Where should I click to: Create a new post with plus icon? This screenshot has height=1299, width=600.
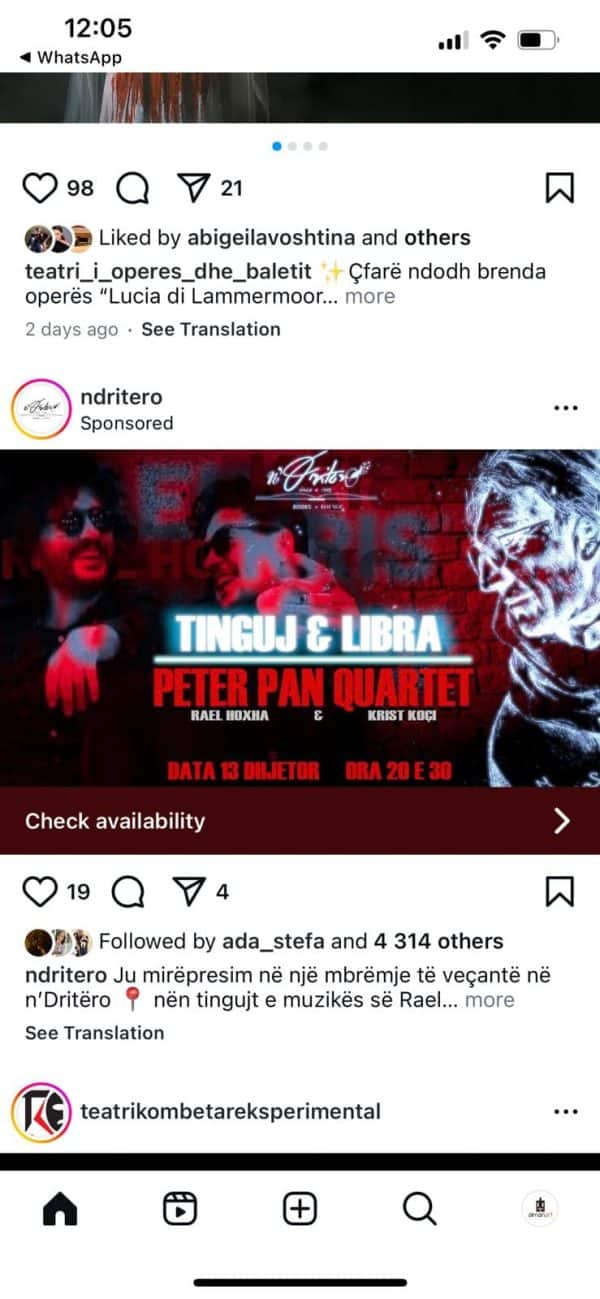(x=299, y=1209)
